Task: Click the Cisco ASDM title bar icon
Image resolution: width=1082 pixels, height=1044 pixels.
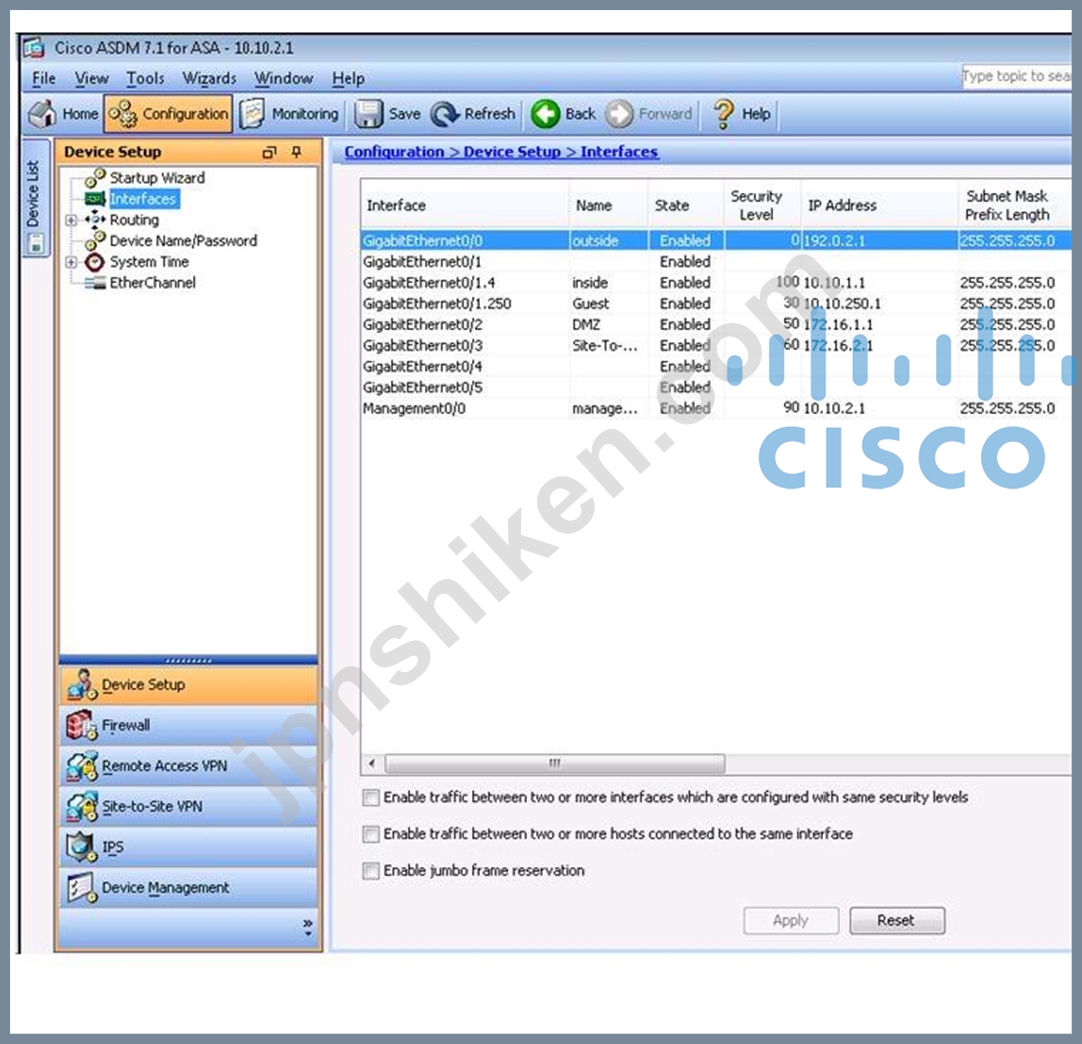Action: (x=33, y=48)
